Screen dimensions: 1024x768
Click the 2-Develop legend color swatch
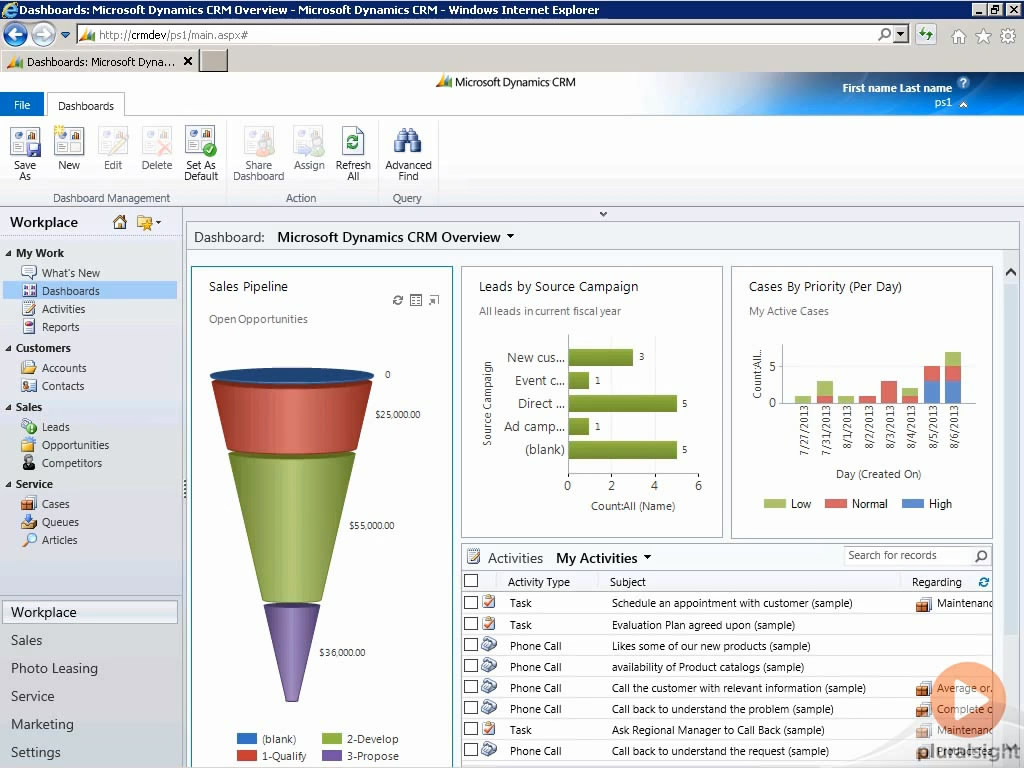332,739
